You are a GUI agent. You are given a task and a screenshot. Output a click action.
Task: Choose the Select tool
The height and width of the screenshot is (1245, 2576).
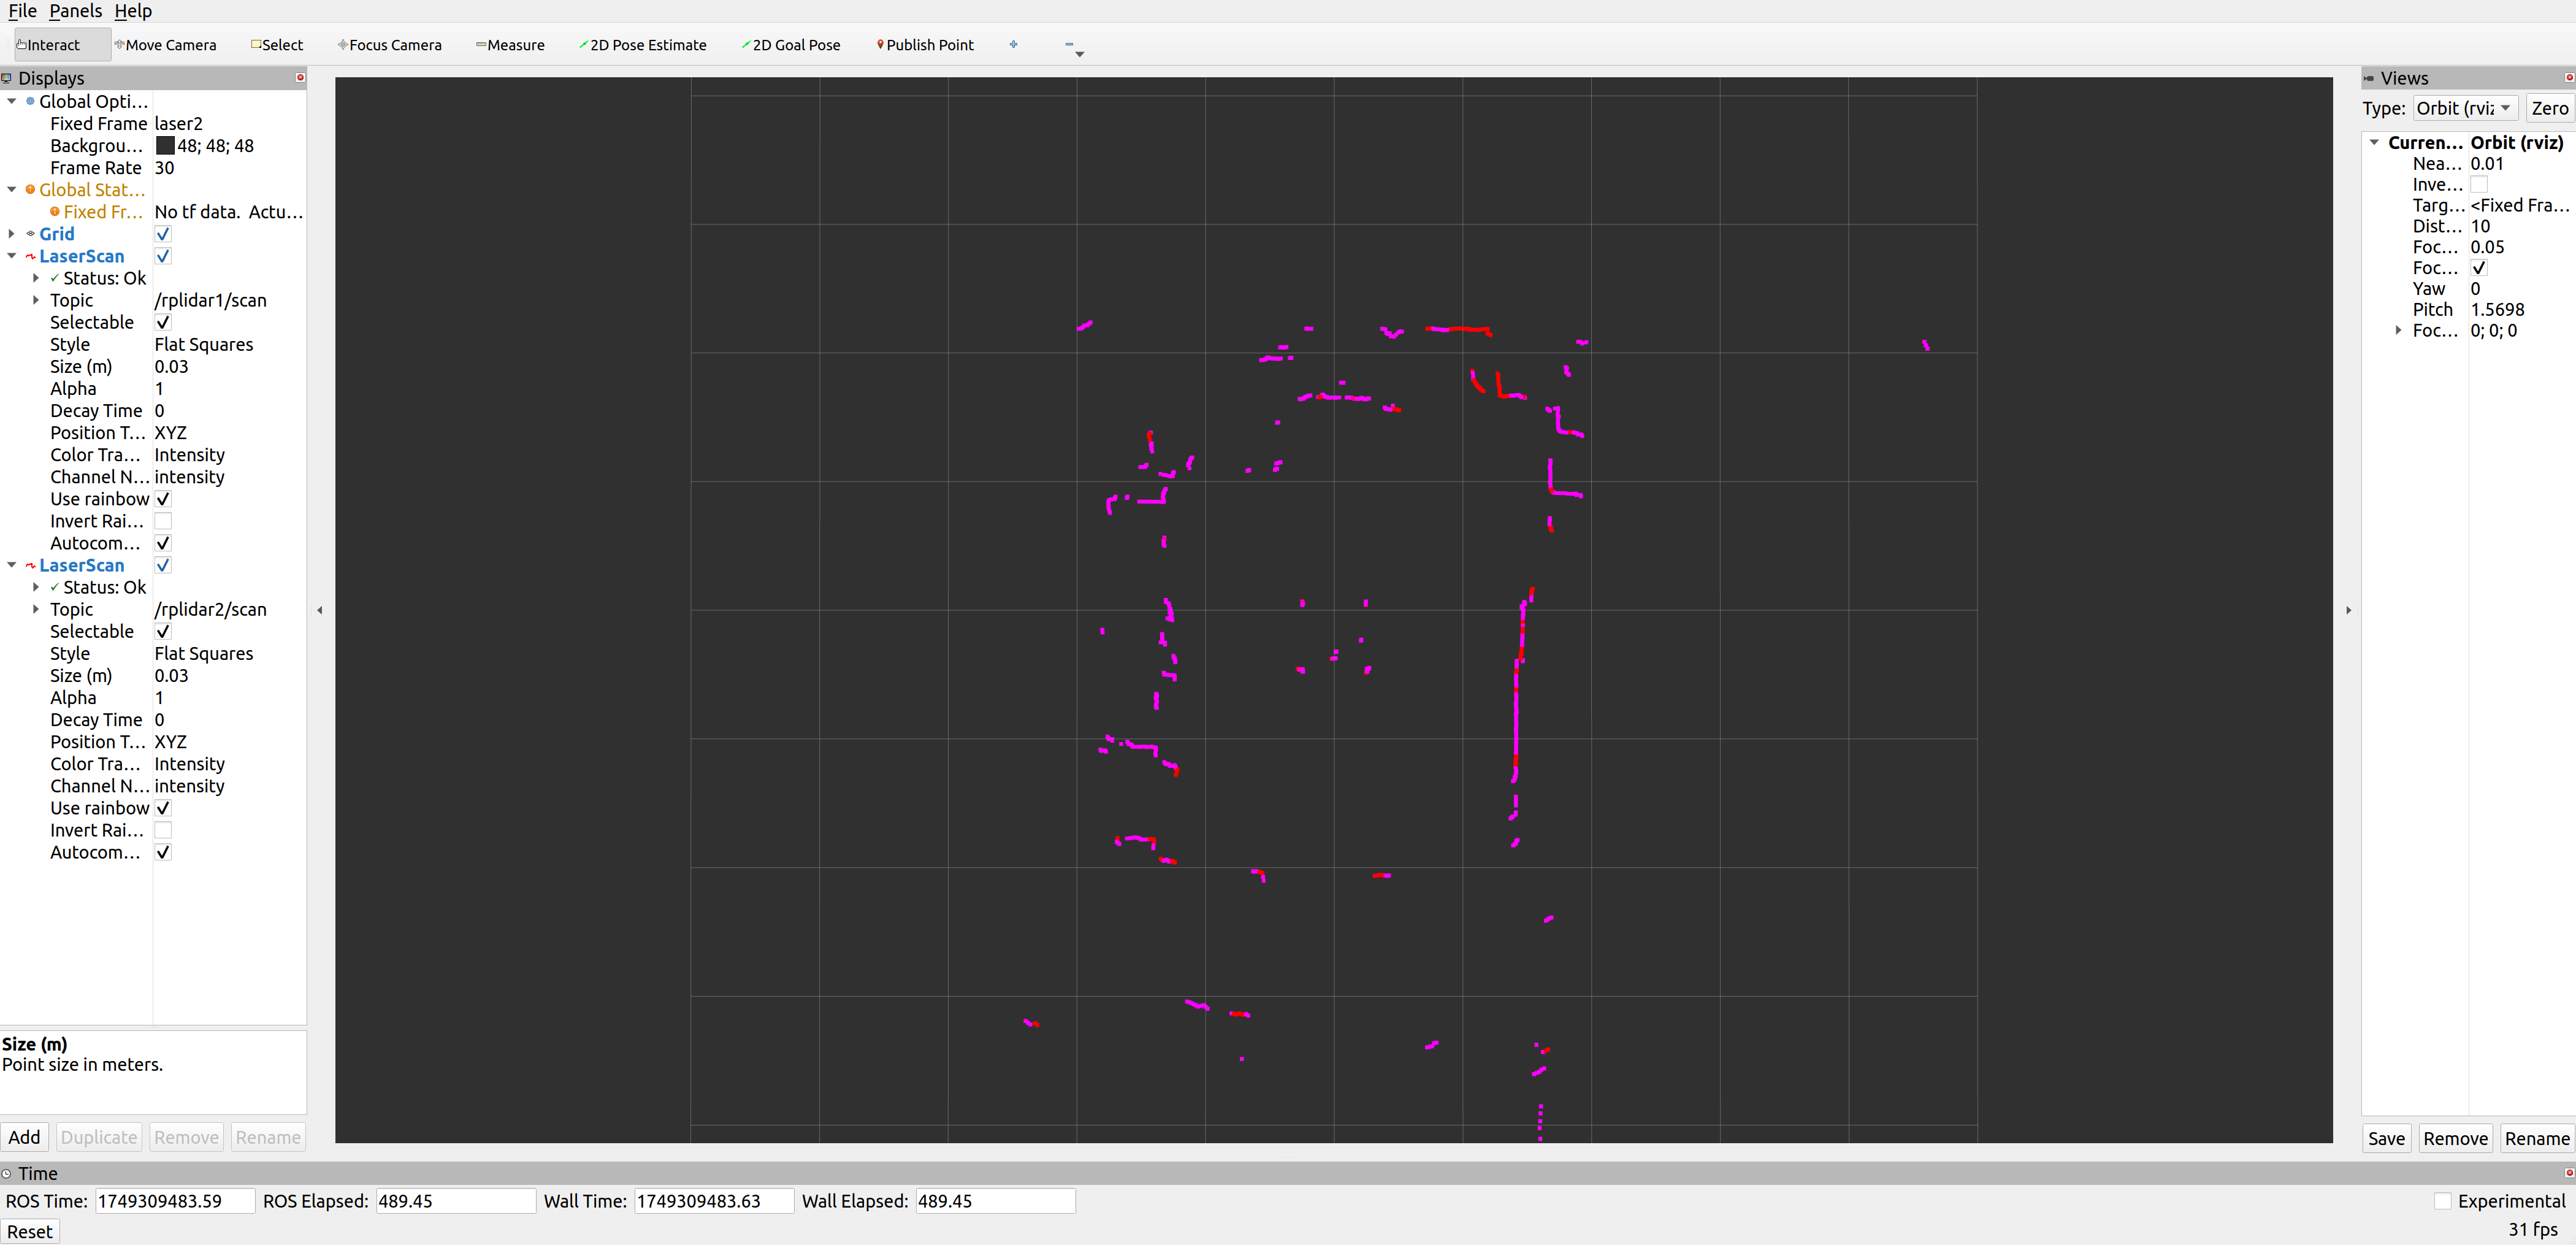tap(277, 45)
